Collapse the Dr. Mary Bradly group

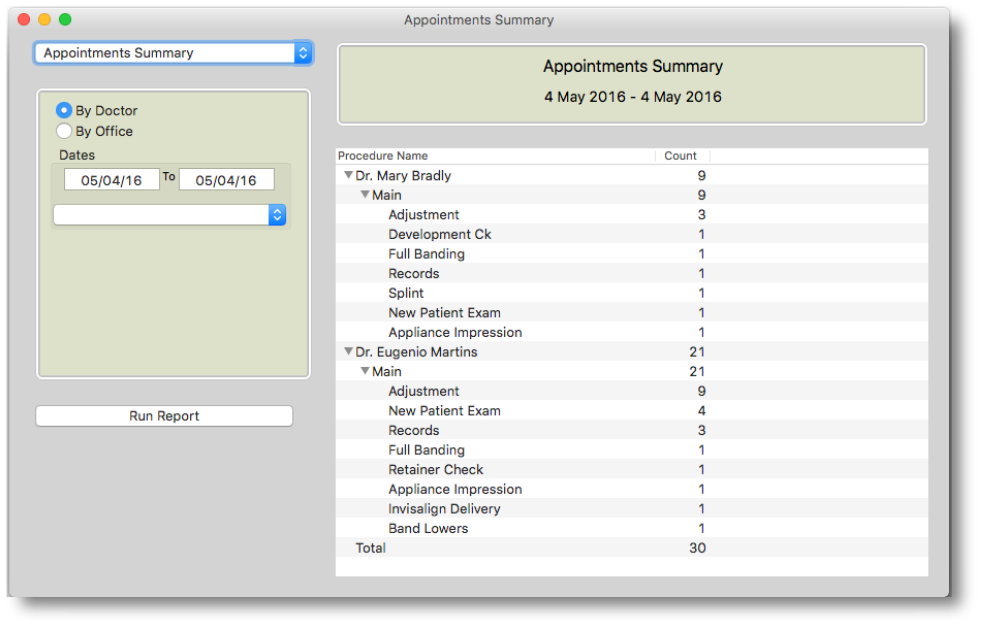click(348, 176)
